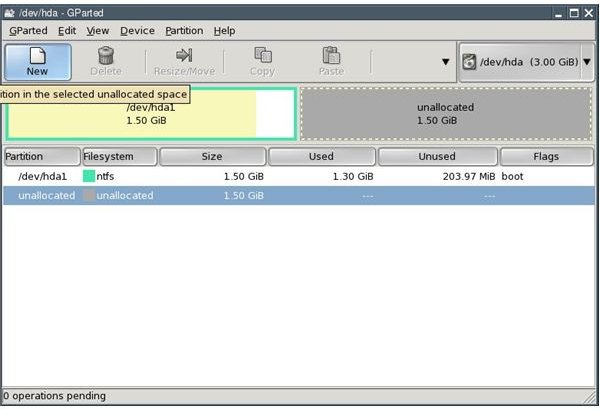Click the boot flag cell

point(512,176)
